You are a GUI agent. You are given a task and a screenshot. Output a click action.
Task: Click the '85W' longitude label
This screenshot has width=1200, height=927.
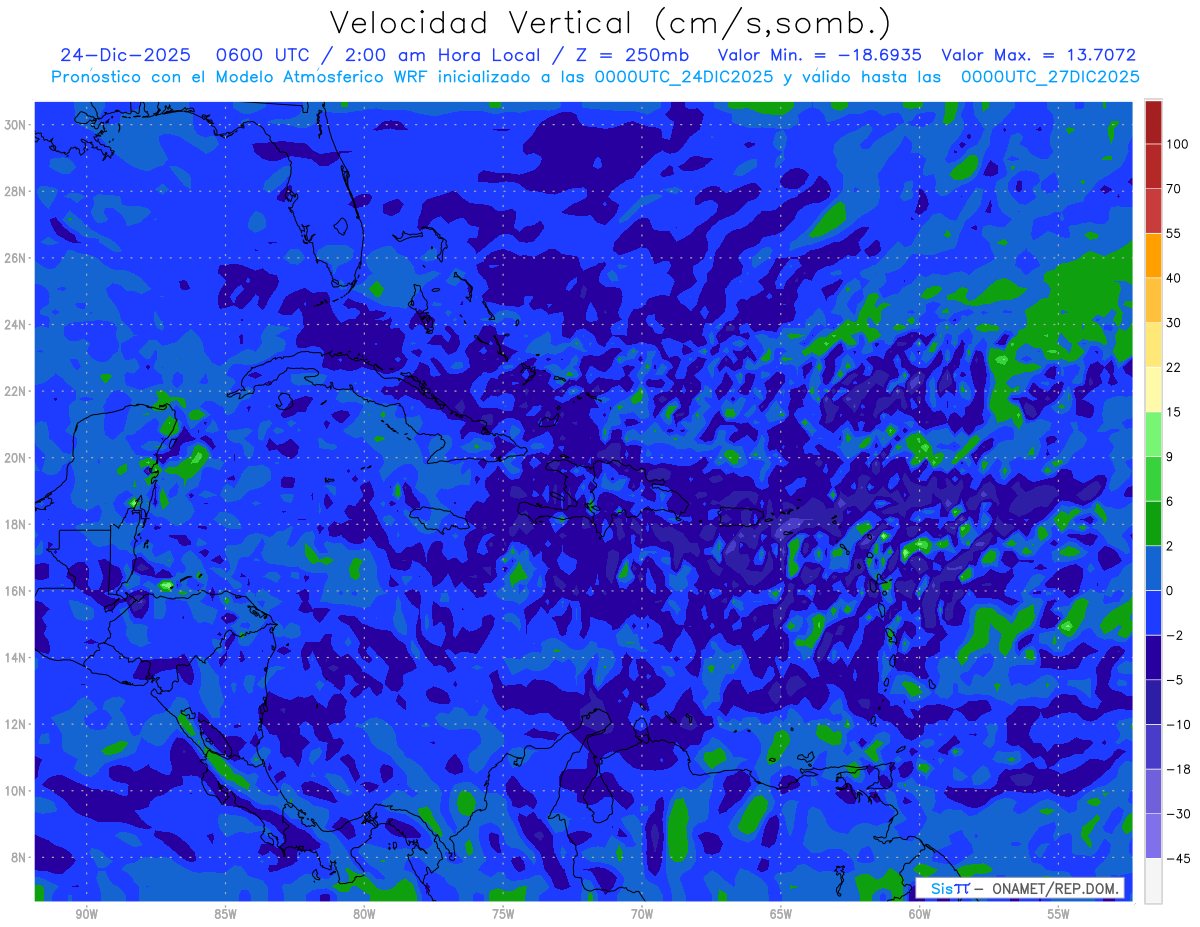(225, 914)
